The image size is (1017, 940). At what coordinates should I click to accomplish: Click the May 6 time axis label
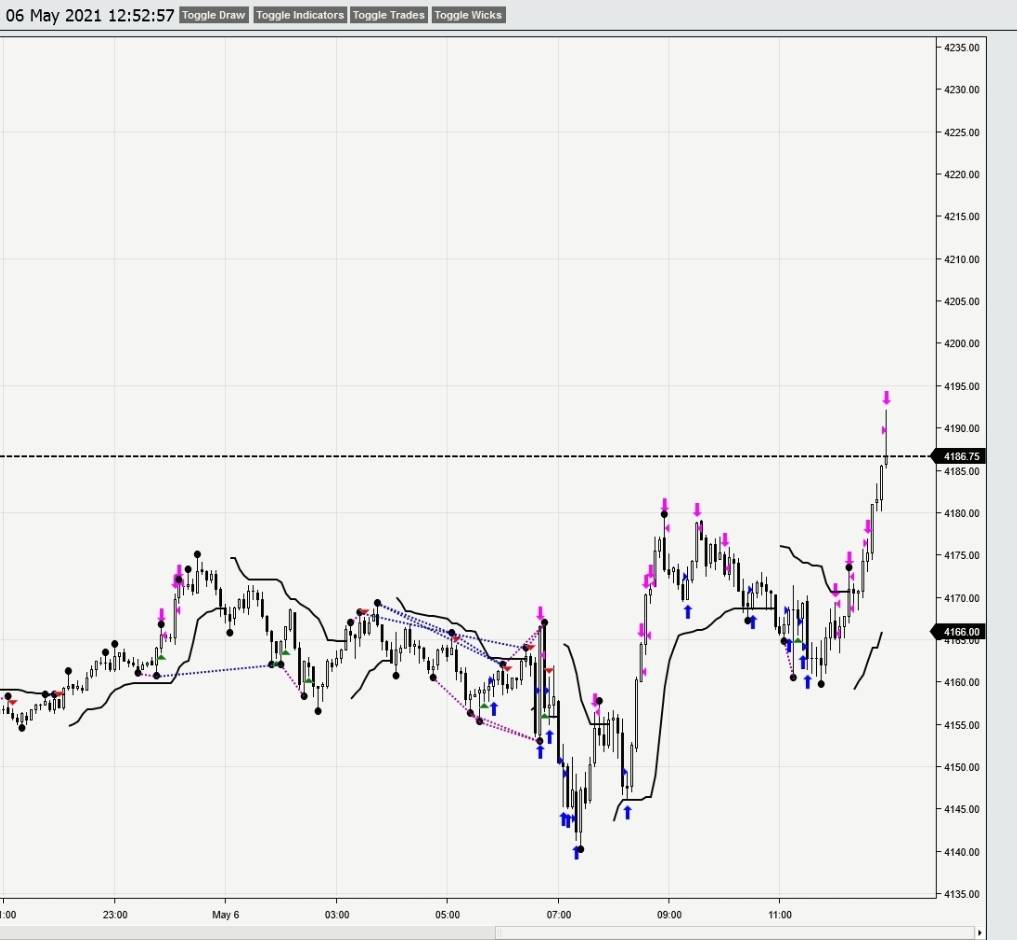(226, 915)
